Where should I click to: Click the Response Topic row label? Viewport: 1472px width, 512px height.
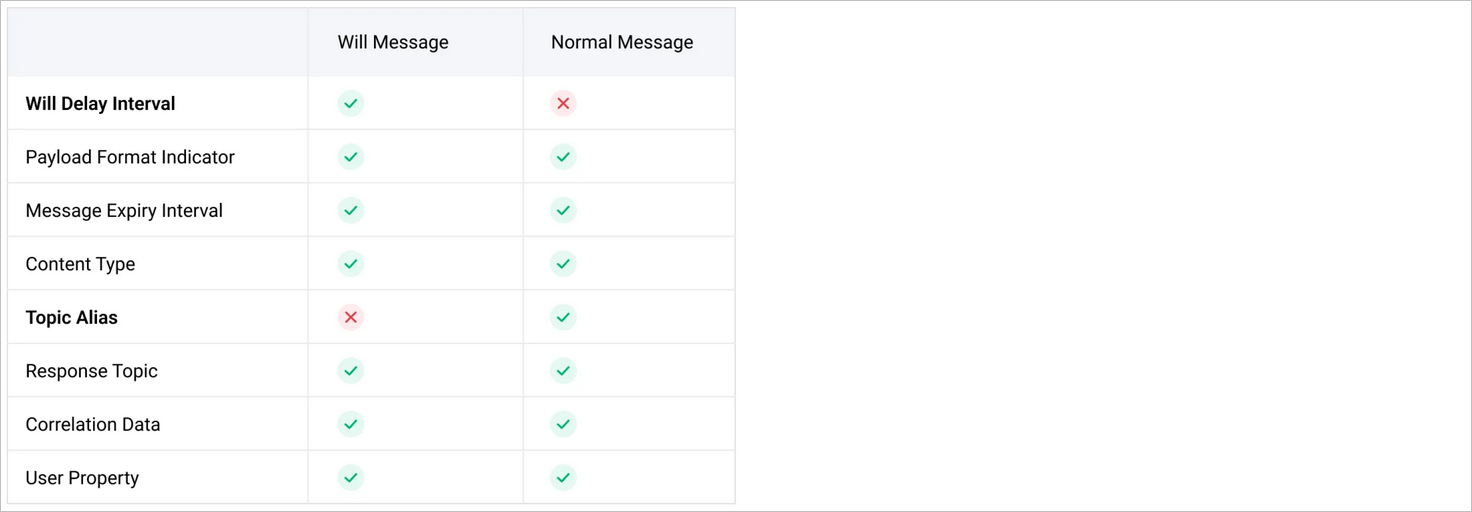pyautogui.click(x=92, y=371)
